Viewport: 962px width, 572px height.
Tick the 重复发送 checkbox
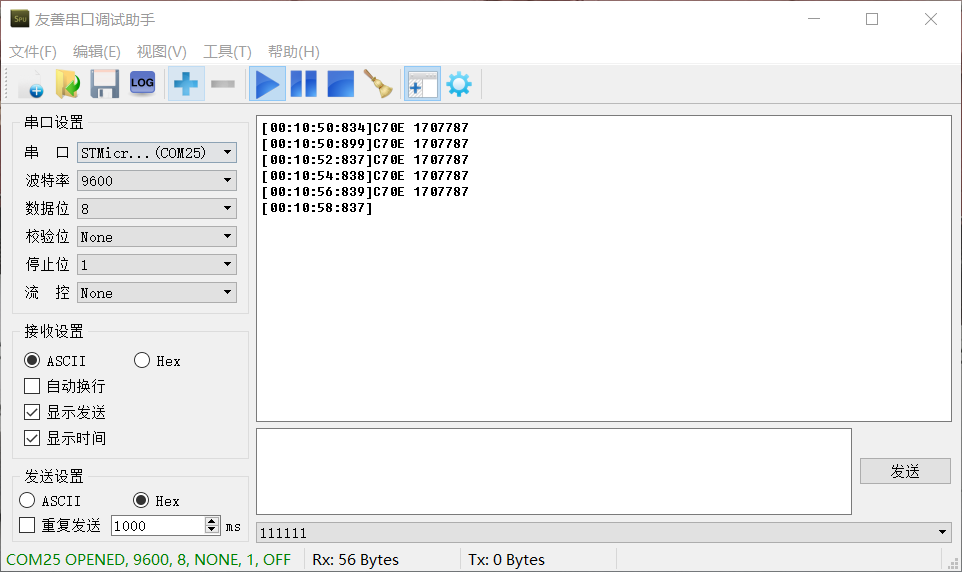coord(28,525)
